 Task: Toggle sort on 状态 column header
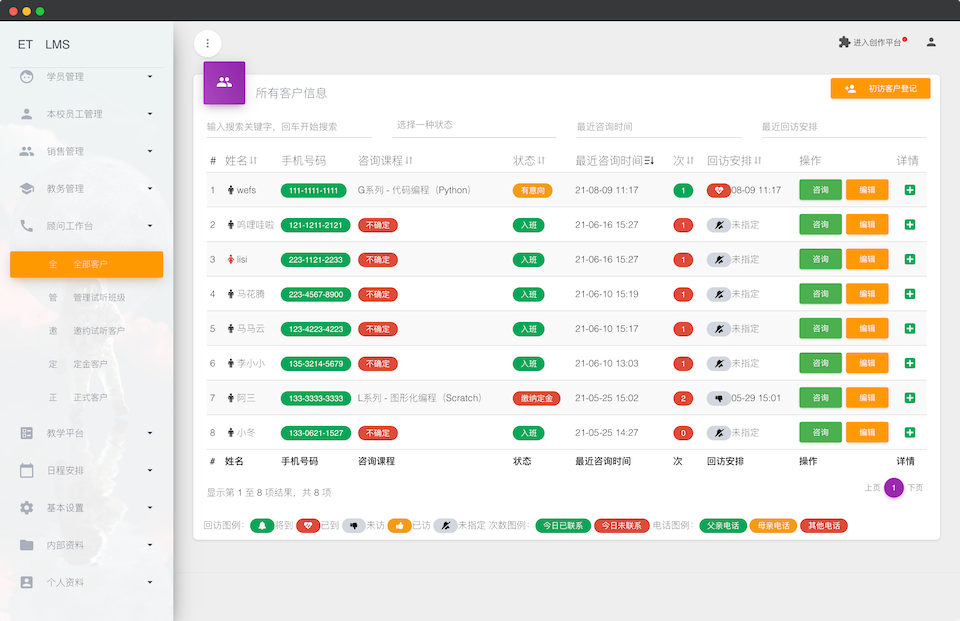pos(528,160)
